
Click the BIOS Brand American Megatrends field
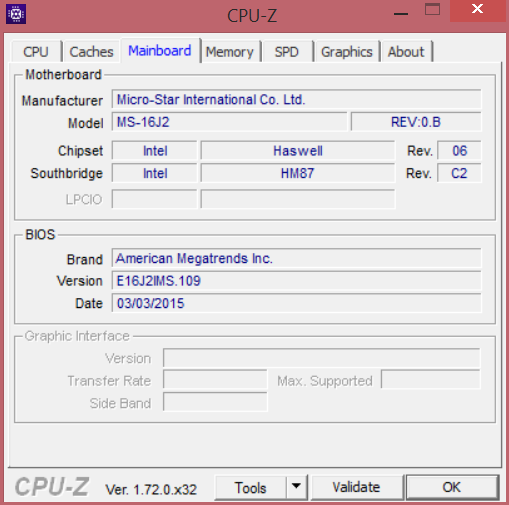pyautogui.click(x=296, y=258)
